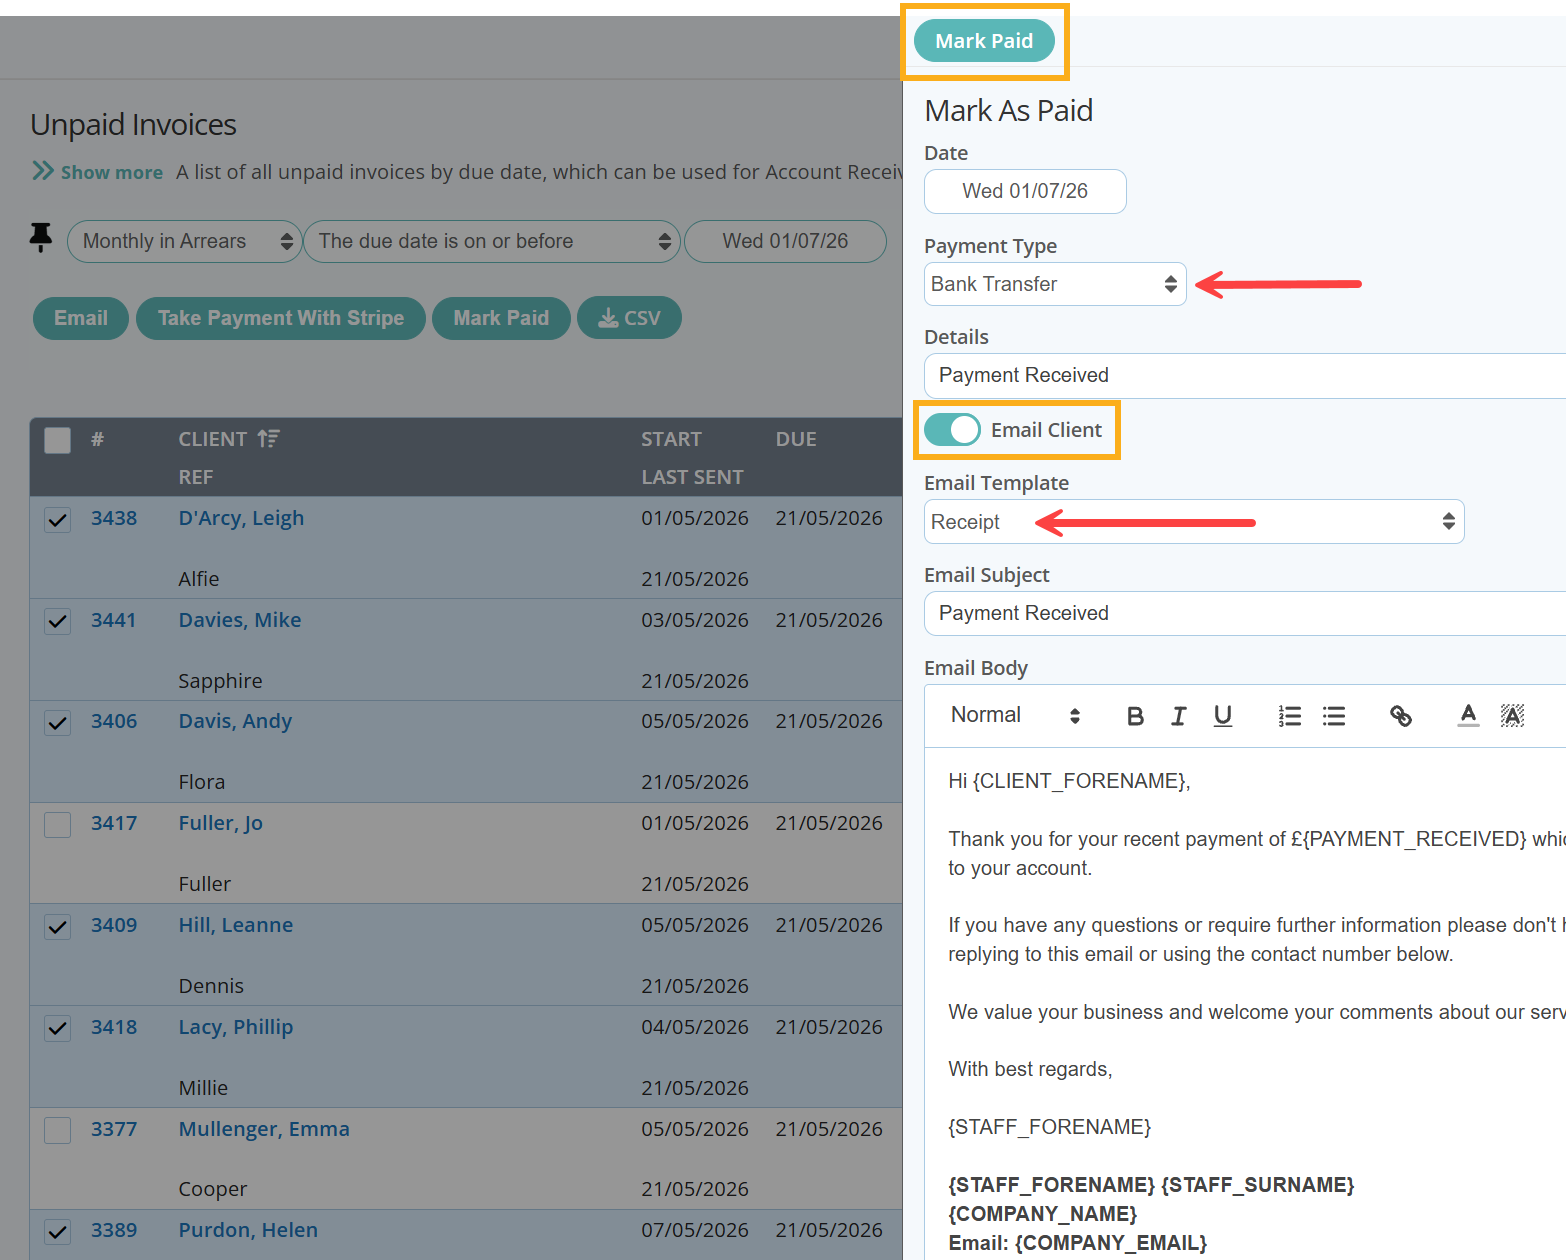1566x1260 pixels.
Task: Click the REF reference 'Millie'
Action: tap(203, 1088)
